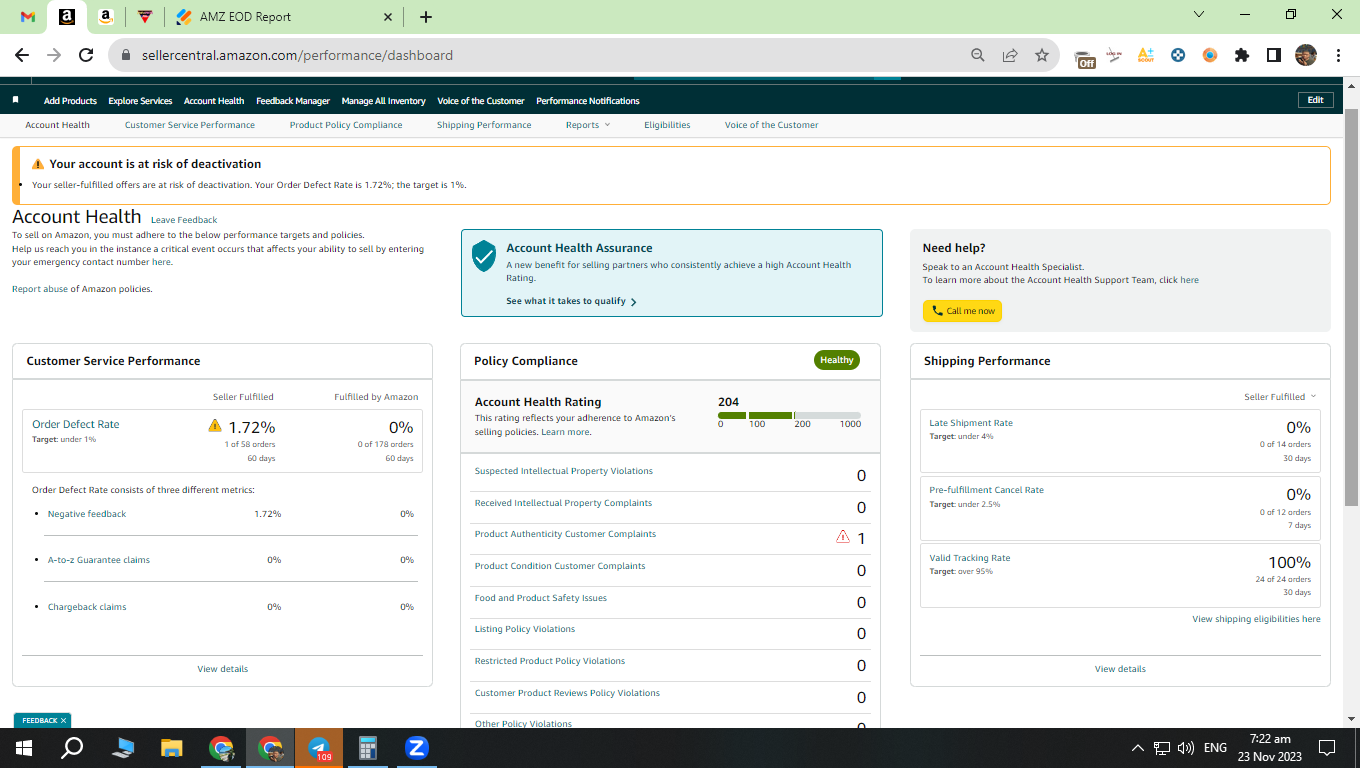Screen dimensions: 1360x768
Task: Open Product Authenticity Customer Complaints
Action: tap(566, 534)
